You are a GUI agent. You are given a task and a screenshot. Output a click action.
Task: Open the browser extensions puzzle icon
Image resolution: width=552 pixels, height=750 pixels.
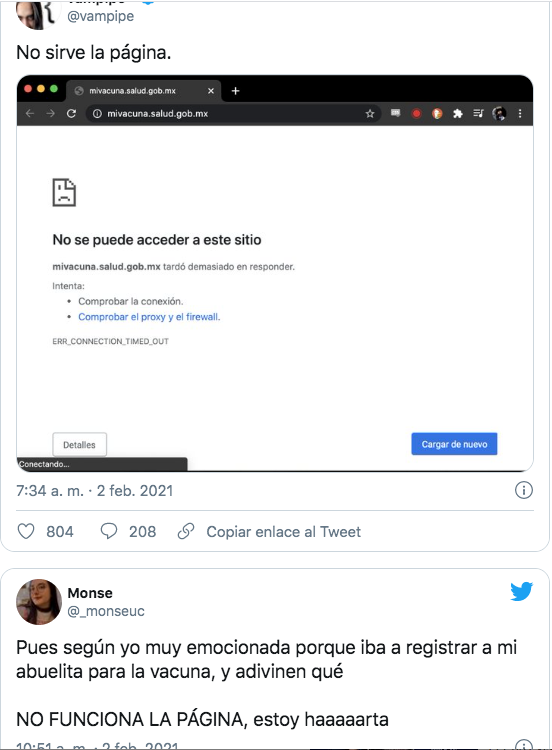[458, 113]
